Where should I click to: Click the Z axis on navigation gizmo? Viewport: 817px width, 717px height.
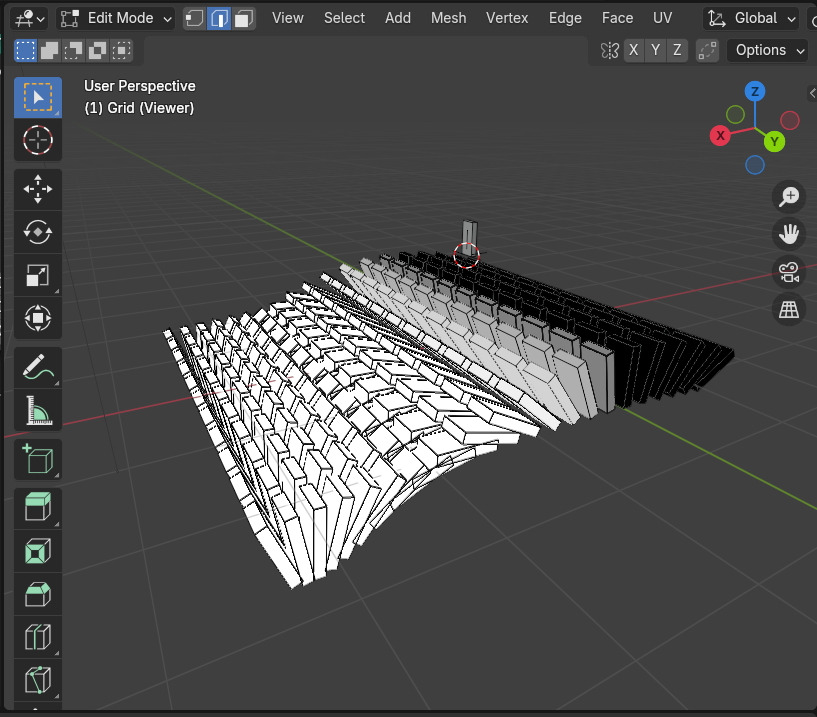pos(754,92)
